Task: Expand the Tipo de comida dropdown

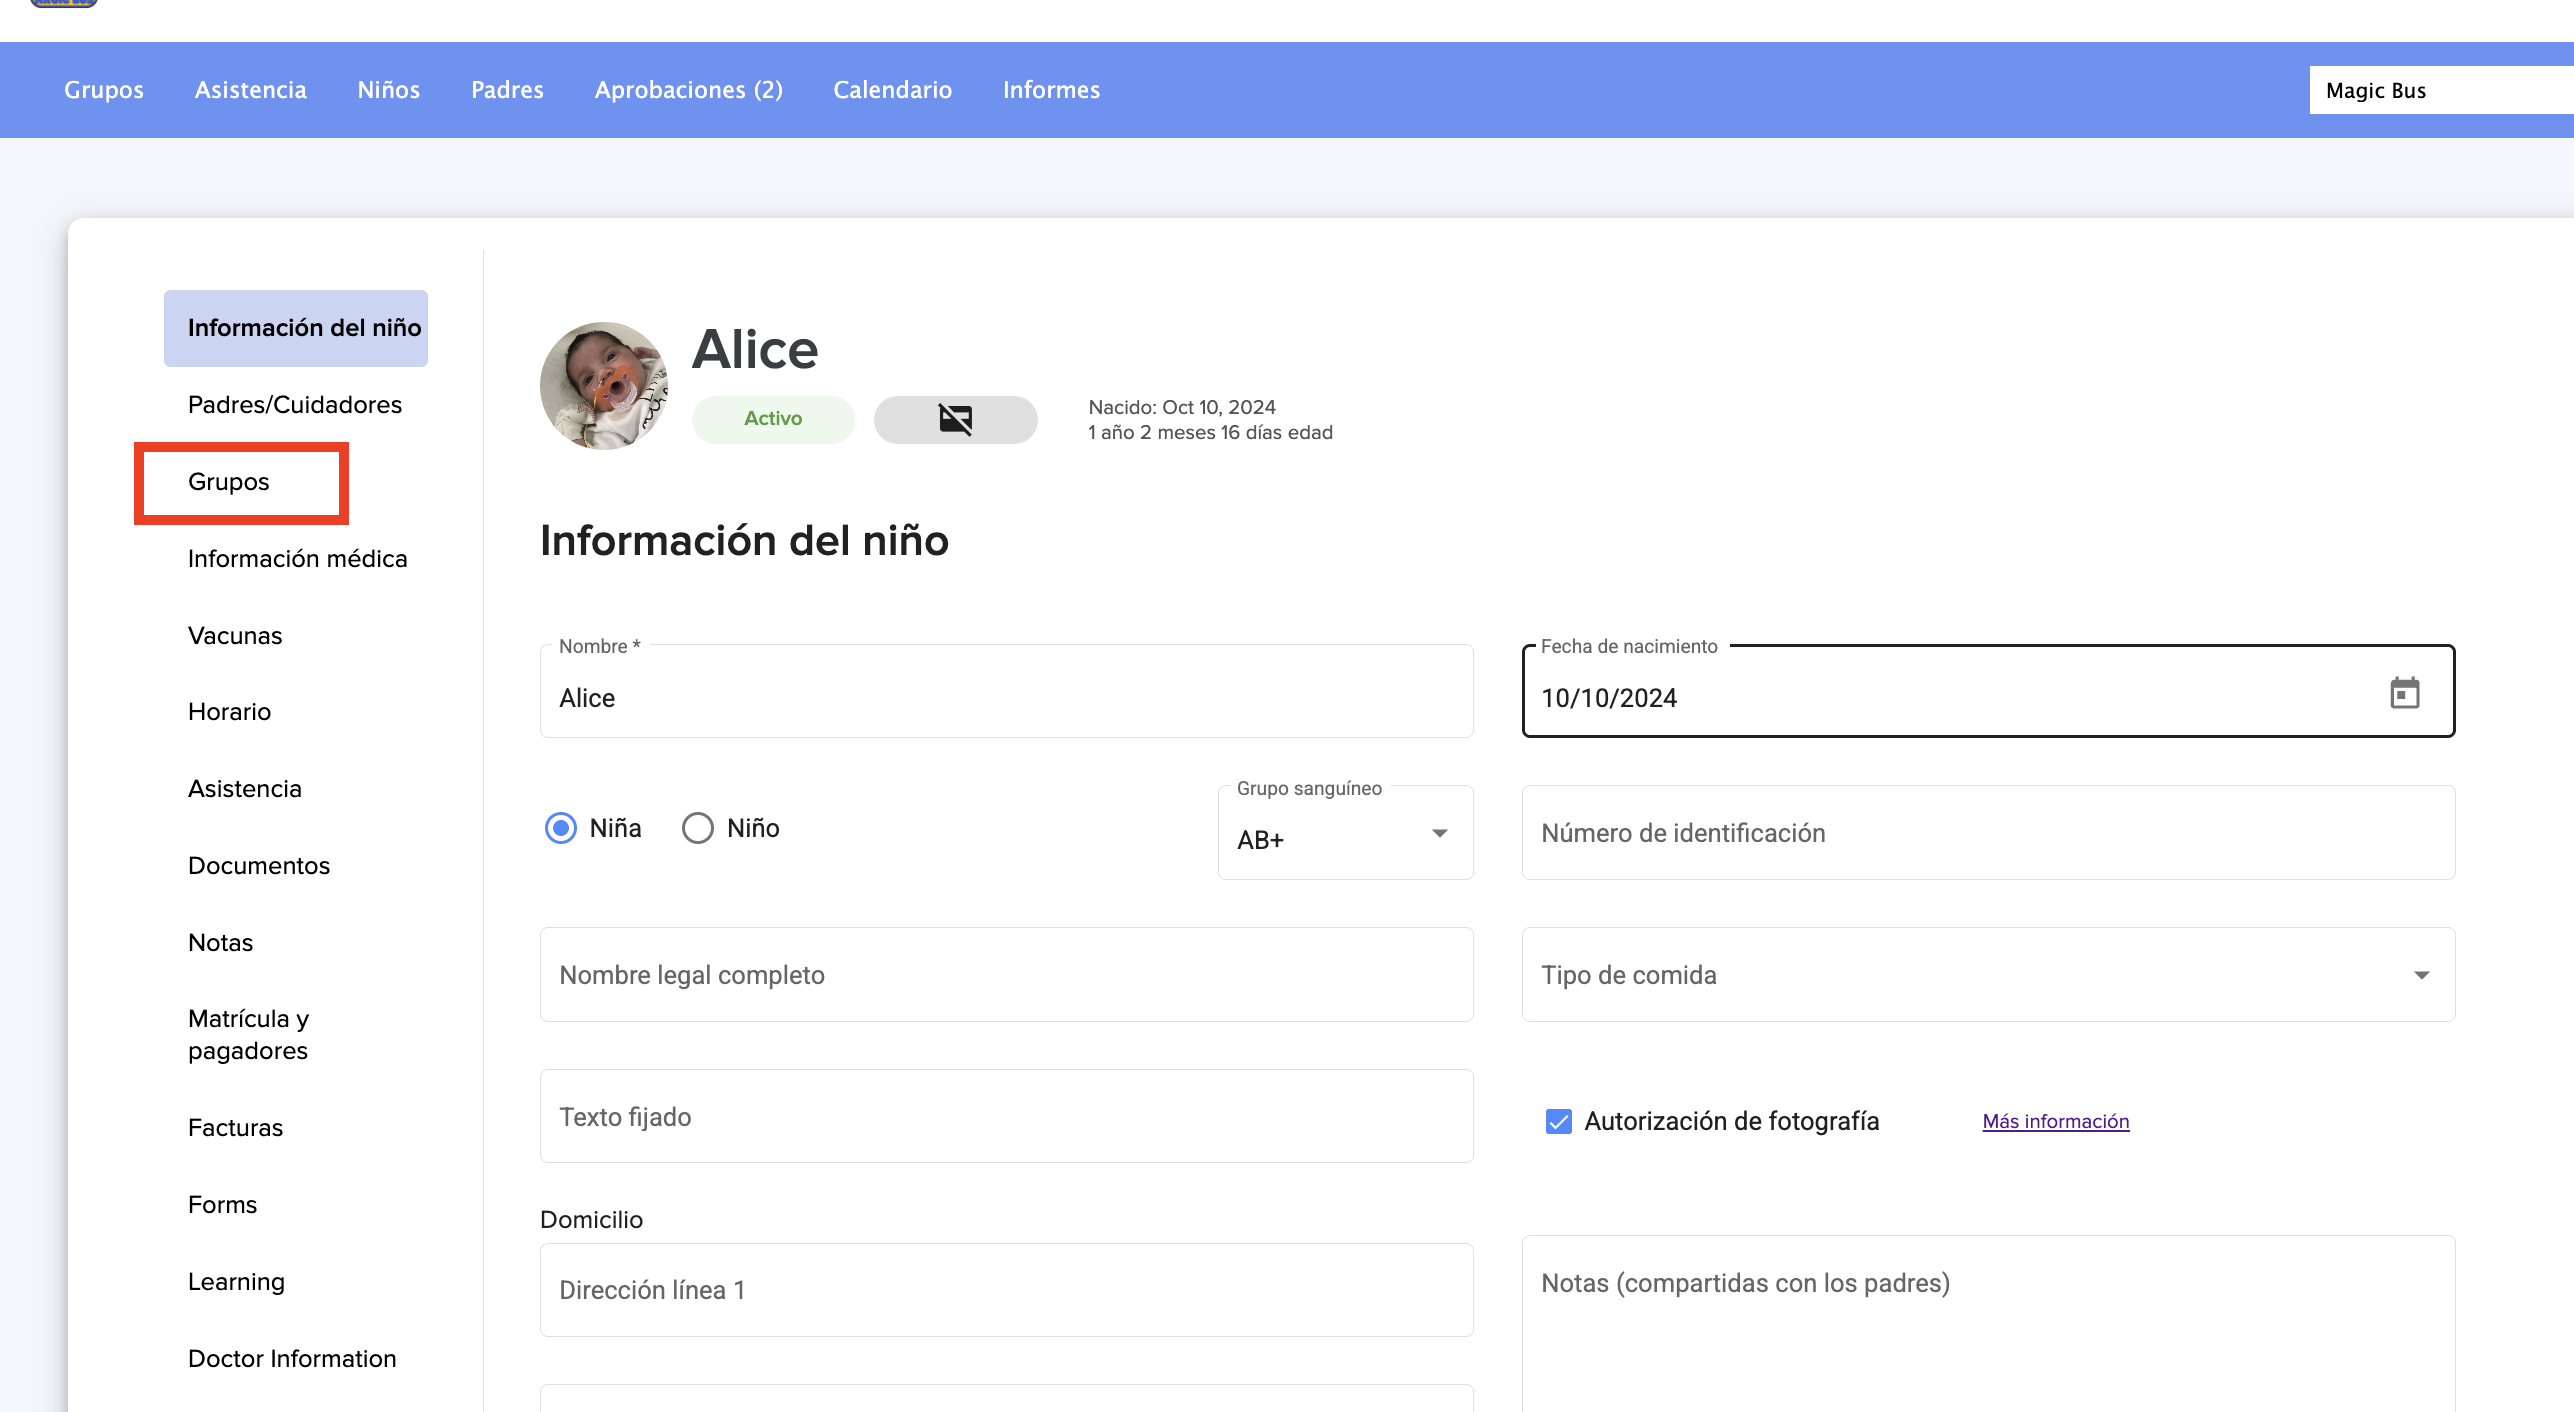Action: [1987, 975]
